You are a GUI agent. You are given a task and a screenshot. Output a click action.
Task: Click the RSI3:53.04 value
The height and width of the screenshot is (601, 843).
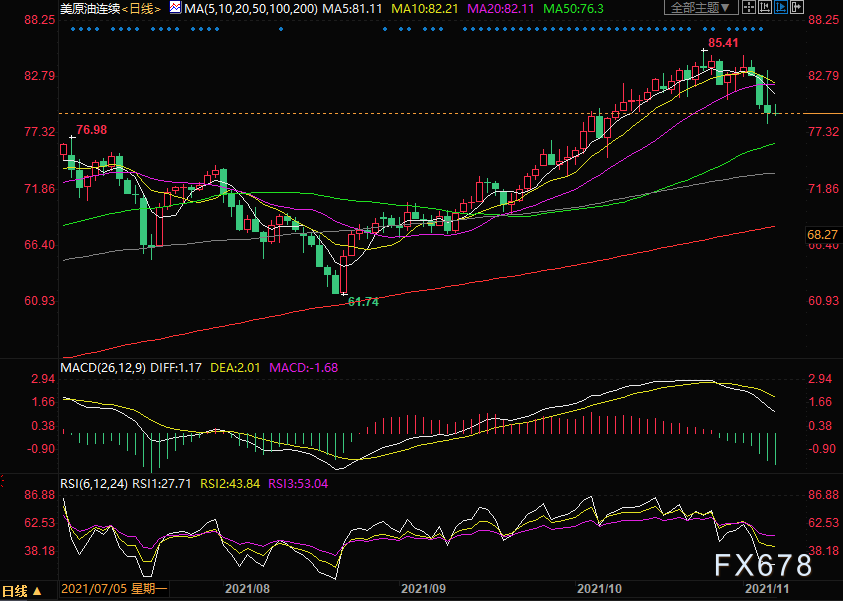click(x=298, y=483)
